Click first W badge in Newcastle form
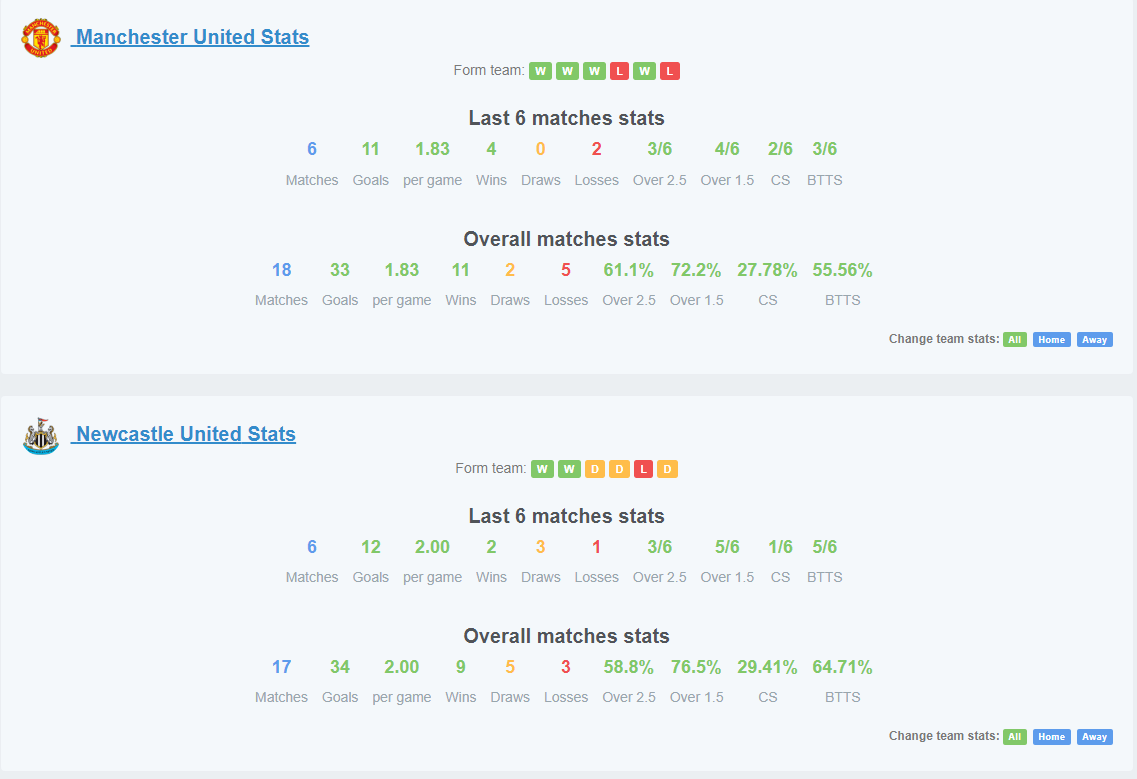 click(x=542, y=469)
